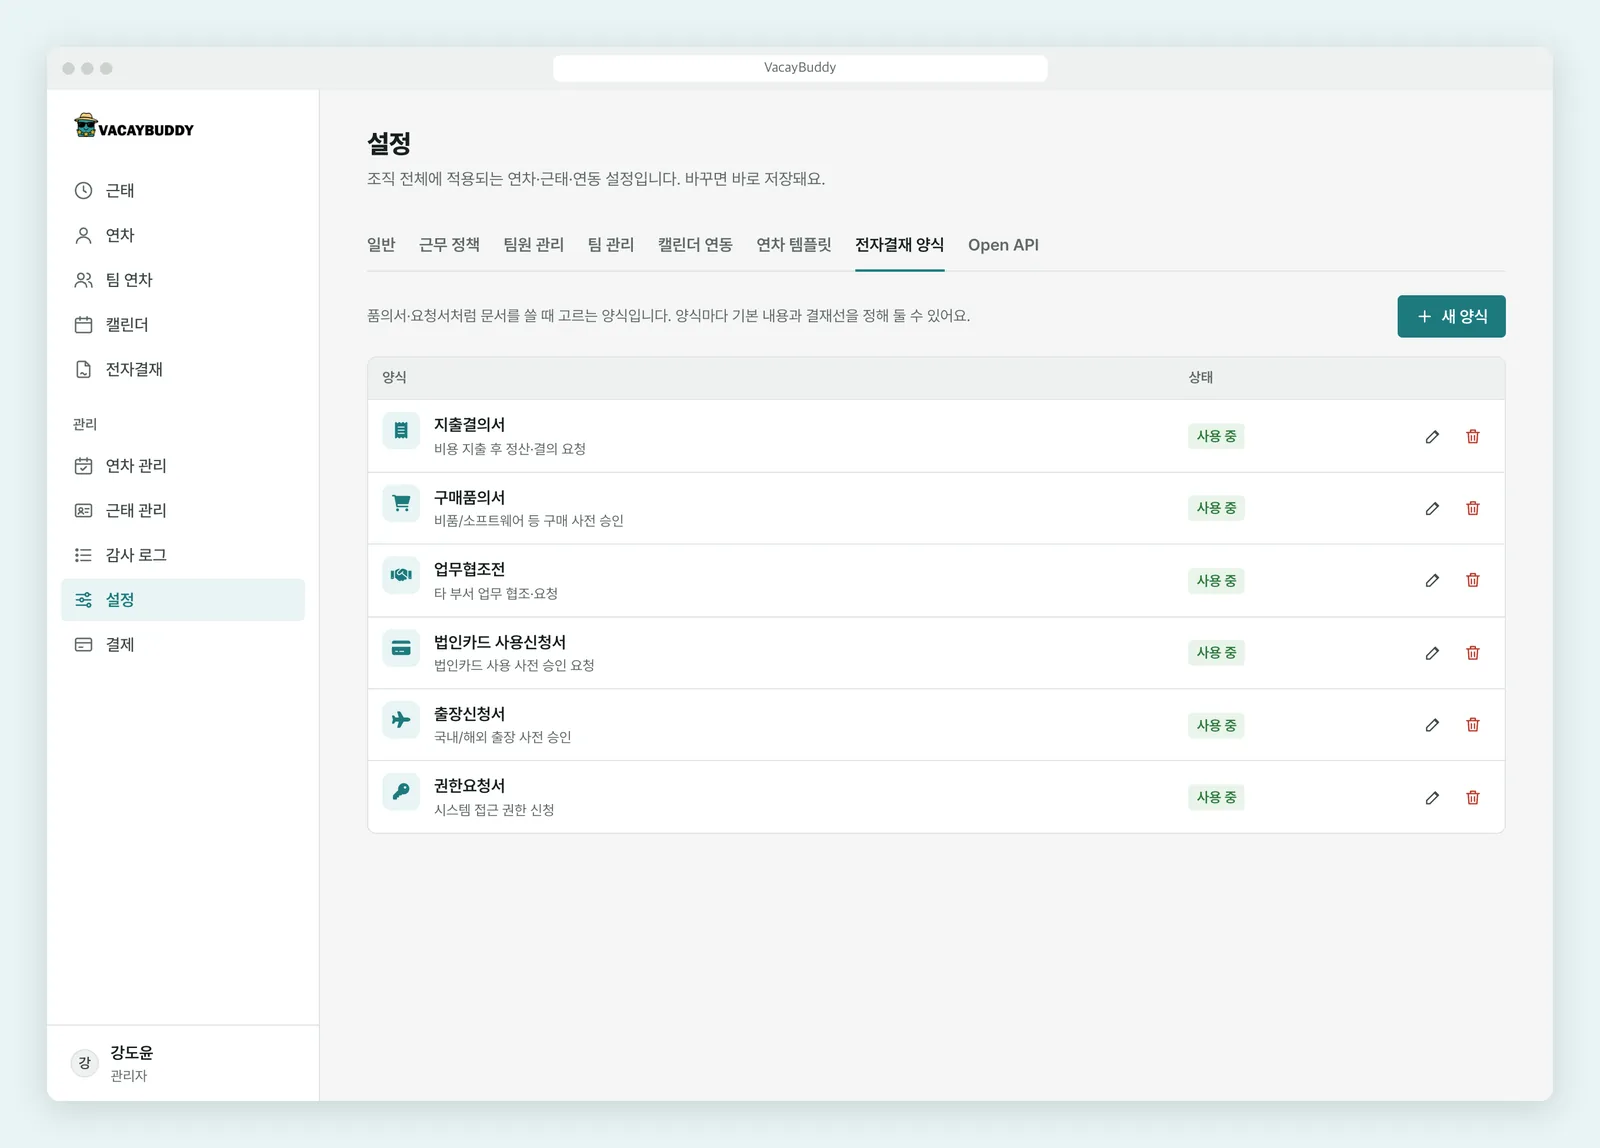Open the 강도윤 profile at sidebar bottom
Screen dimensions: 1600x1148
183,1063
